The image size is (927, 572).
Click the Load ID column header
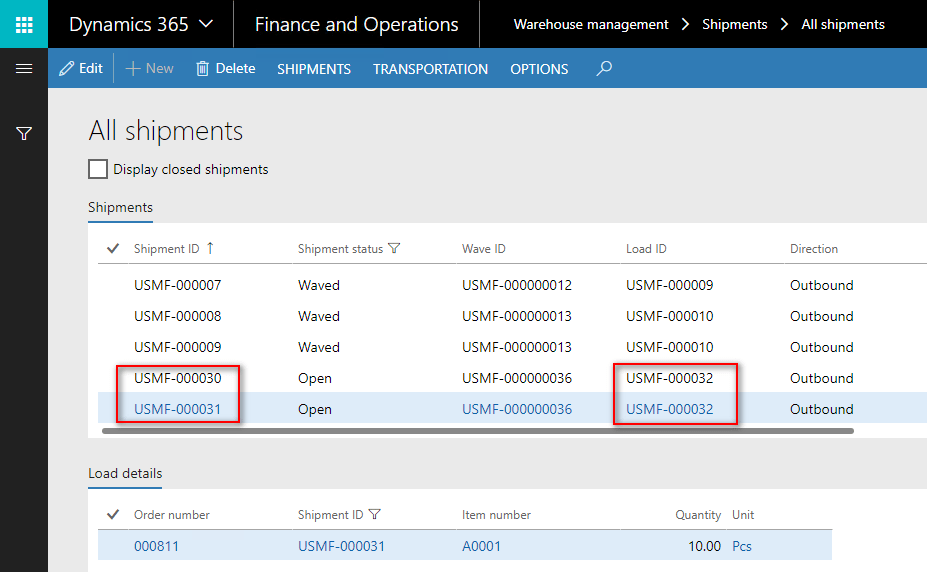[646, 249]
